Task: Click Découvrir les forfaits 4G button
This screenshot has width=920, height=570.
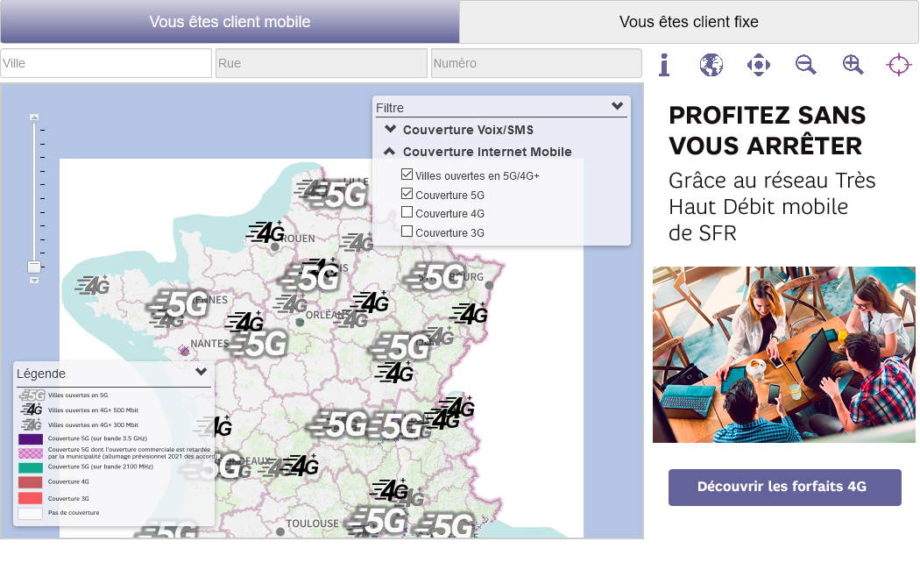Action: click(x=784, y=487)
